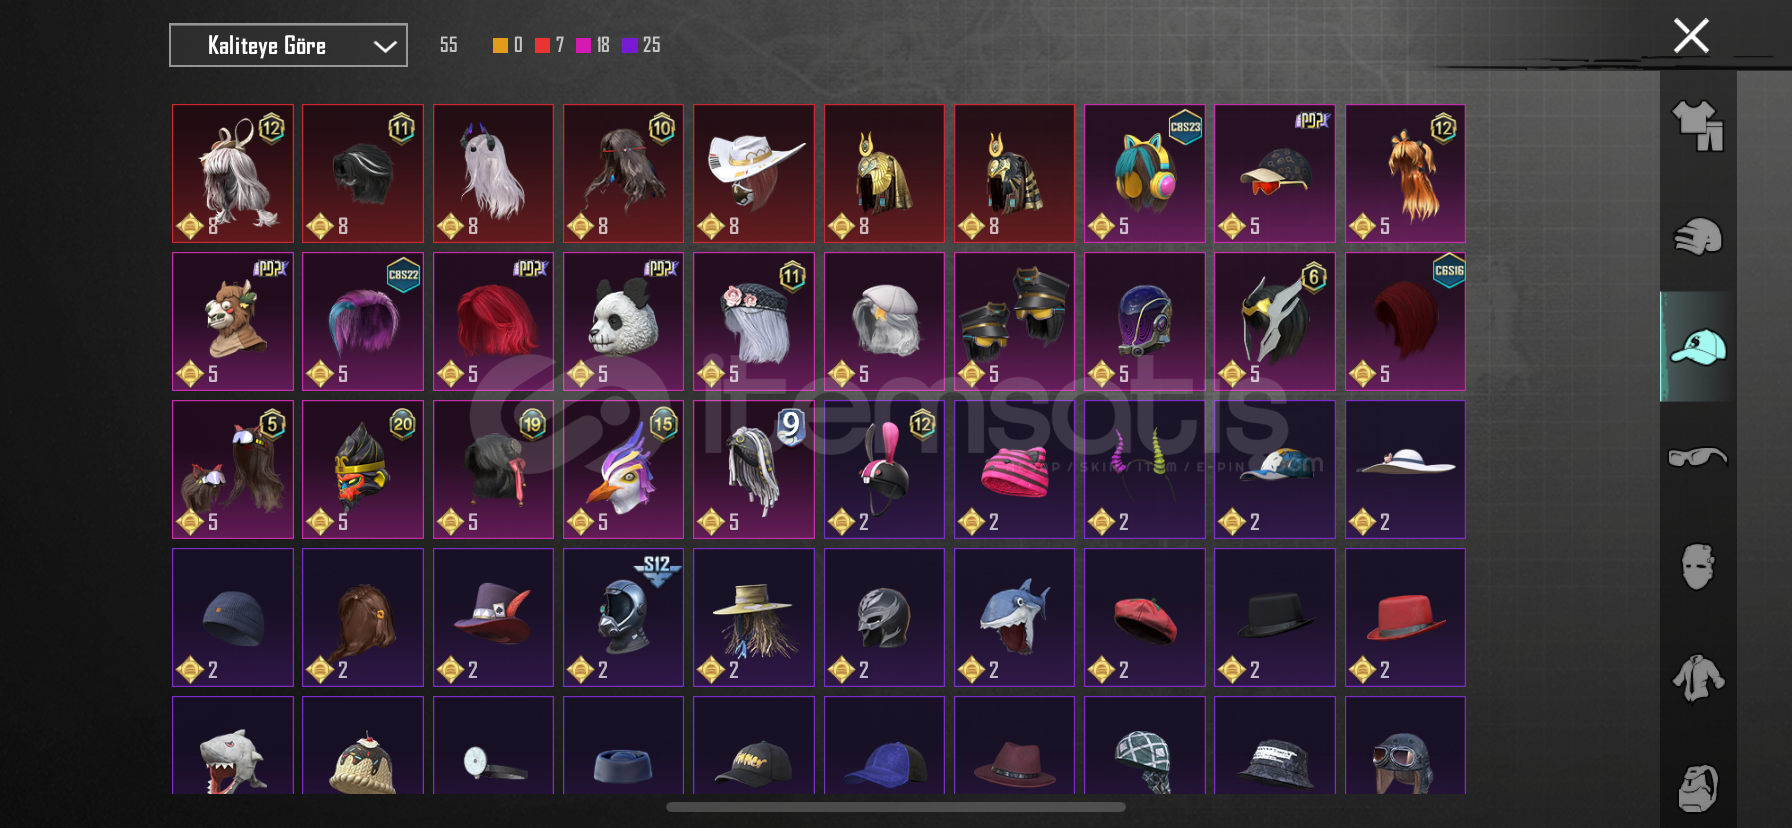Open the backpack category icon

coord(1698,788)
